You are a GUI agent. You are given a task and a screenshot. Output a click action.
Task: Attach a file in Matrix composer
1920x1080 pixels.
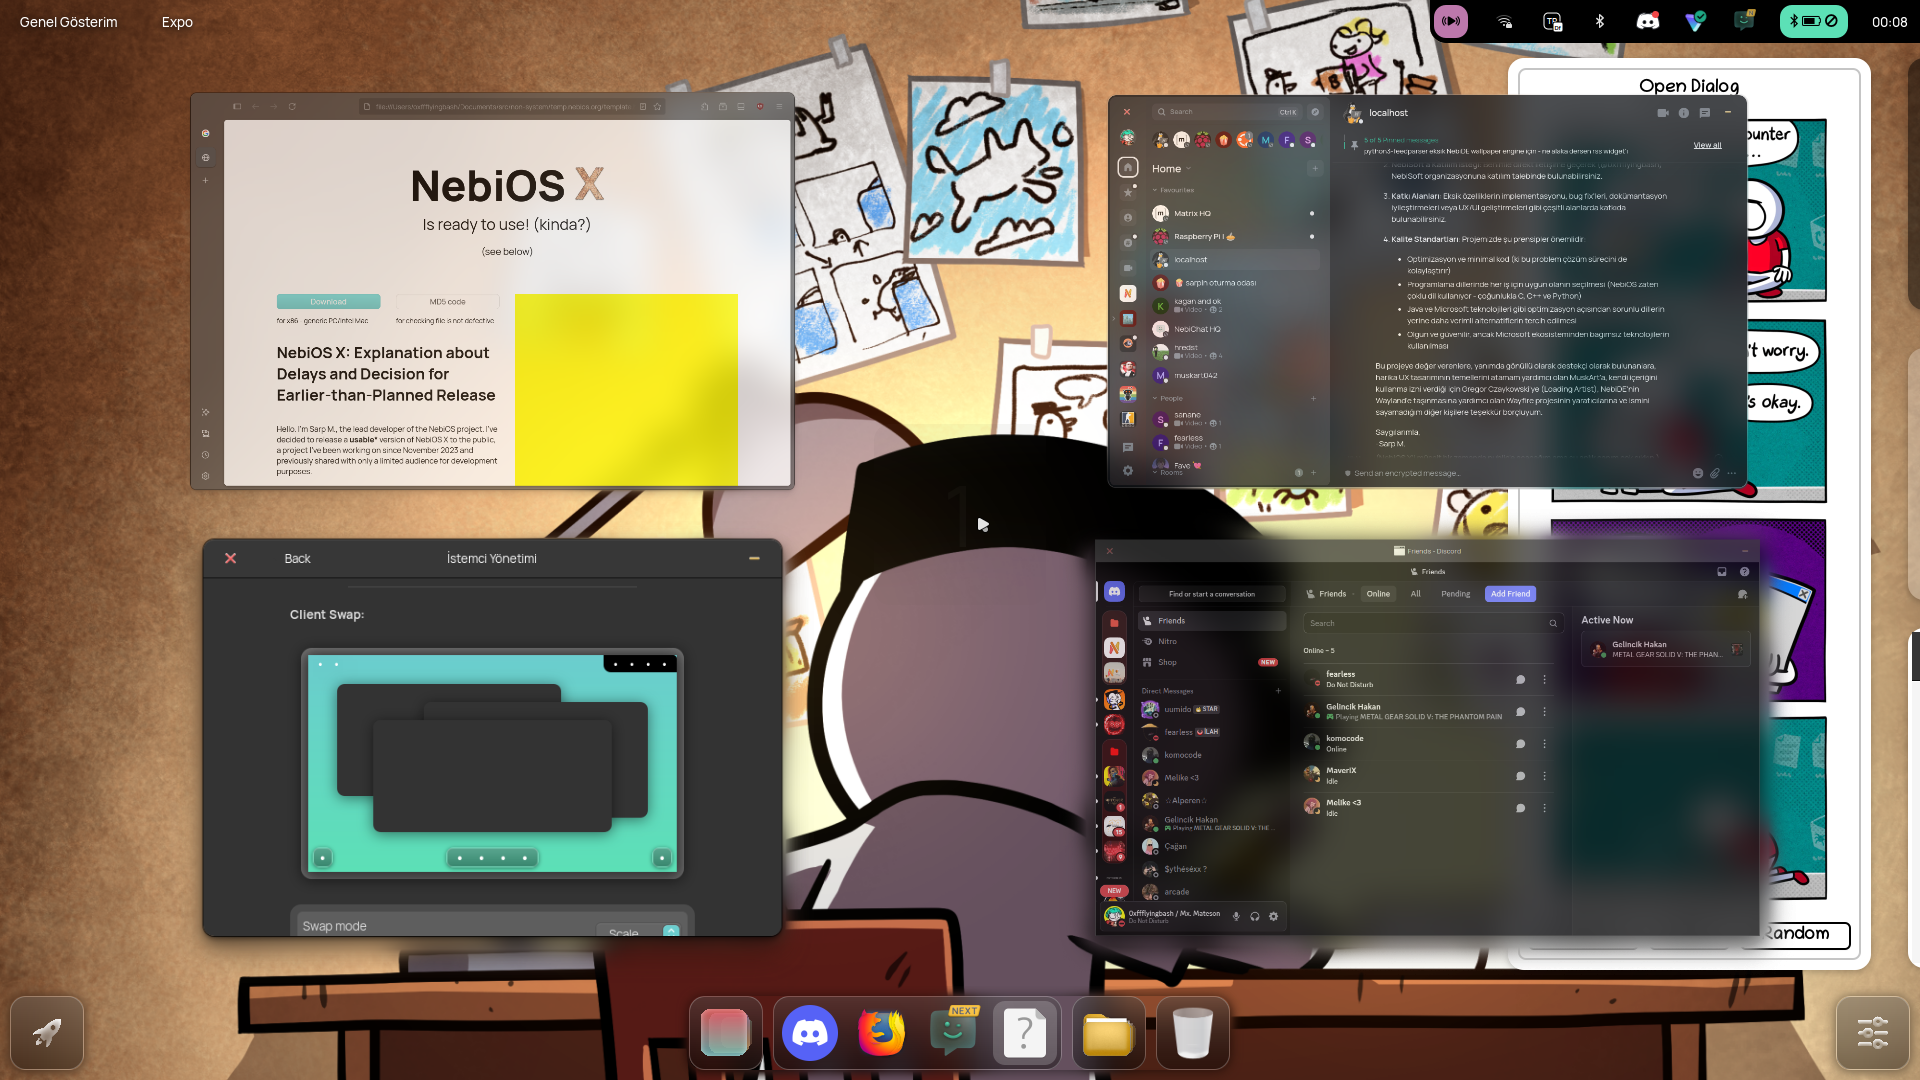coord(1715,473)
